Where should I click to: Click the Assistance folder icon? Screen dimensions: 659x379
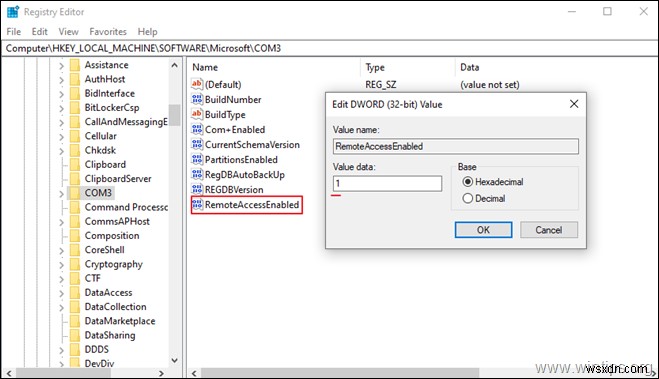tap(74, 65)
